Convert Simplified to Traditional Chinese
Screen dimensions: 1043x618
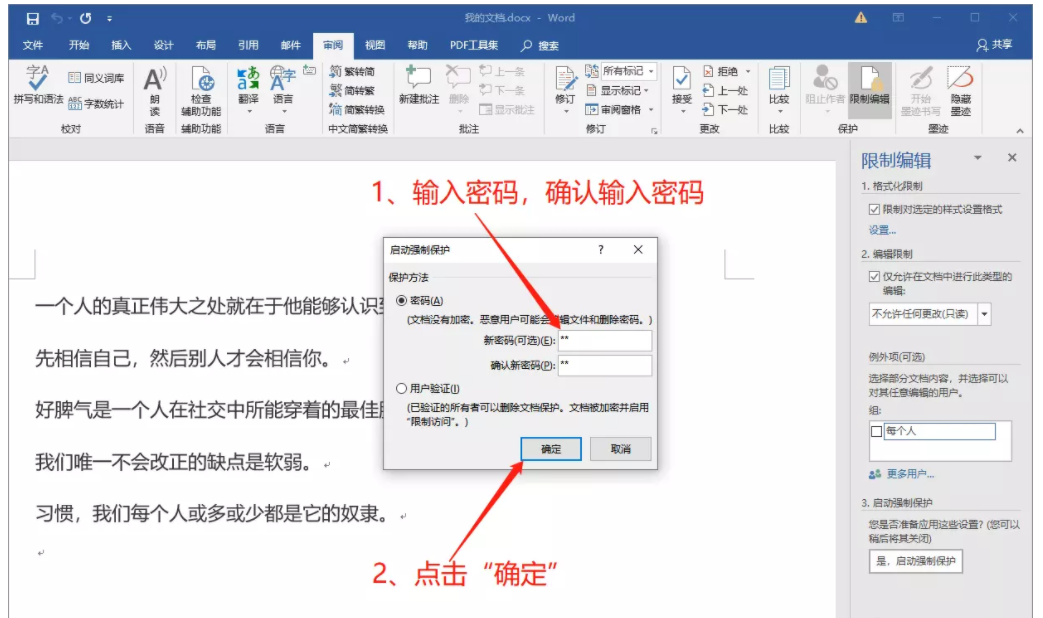tap(352, 90)
